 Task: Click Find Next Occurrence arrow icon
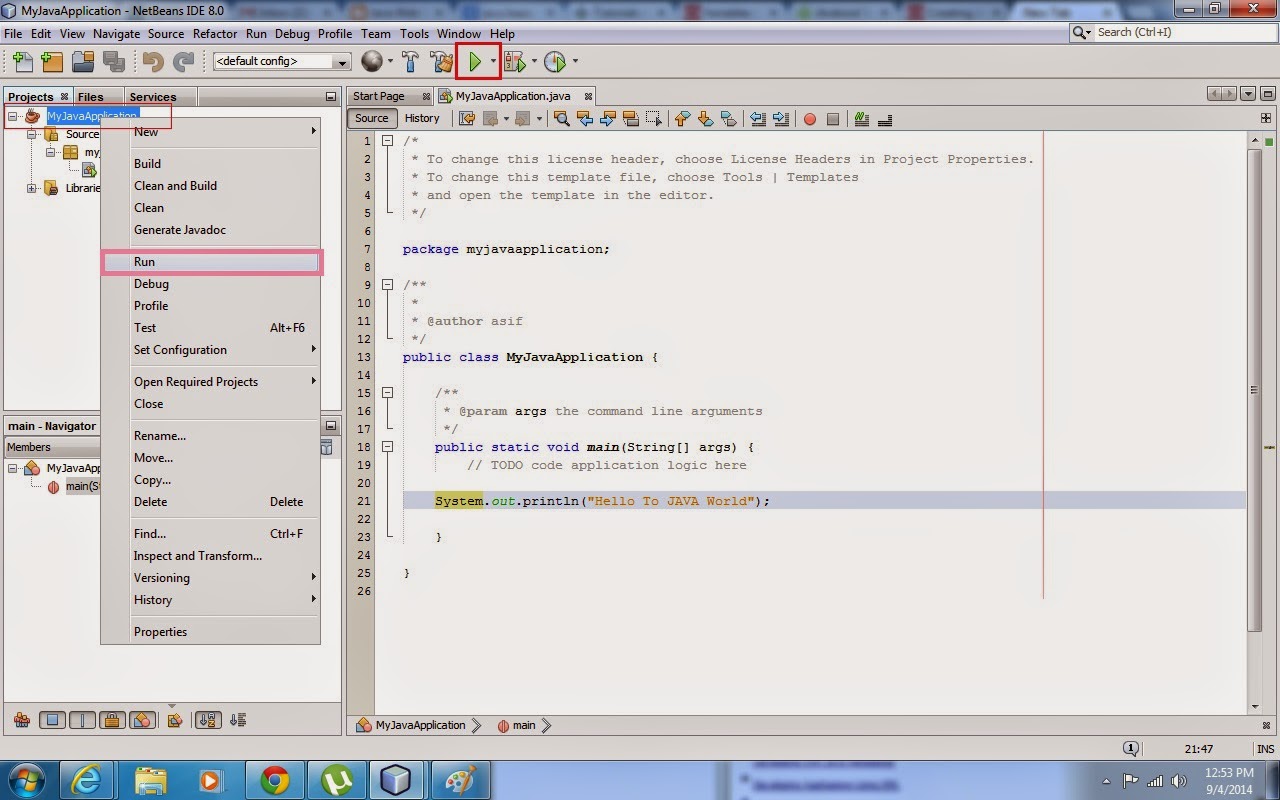[x=607, y=118]
